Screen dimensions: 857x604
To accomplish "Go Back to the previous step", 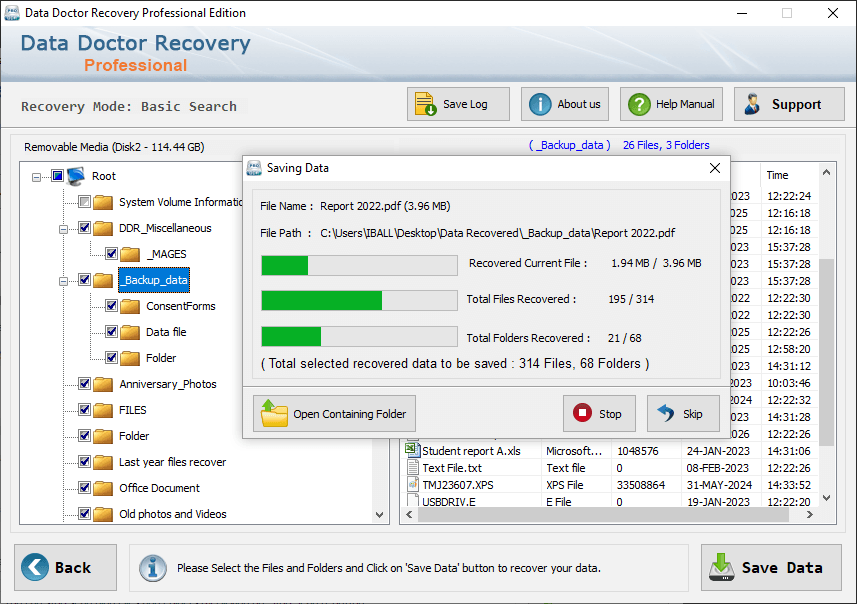I will (x=66, y=567).
